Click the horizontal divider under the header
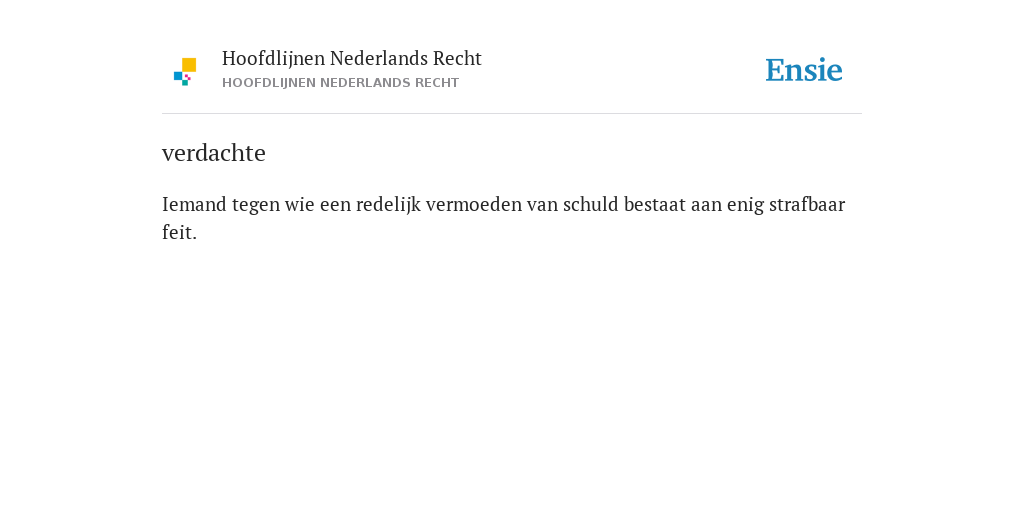The height and width of the screenshot is (512, 1024). pyautogui.click(x=512, y=114)
